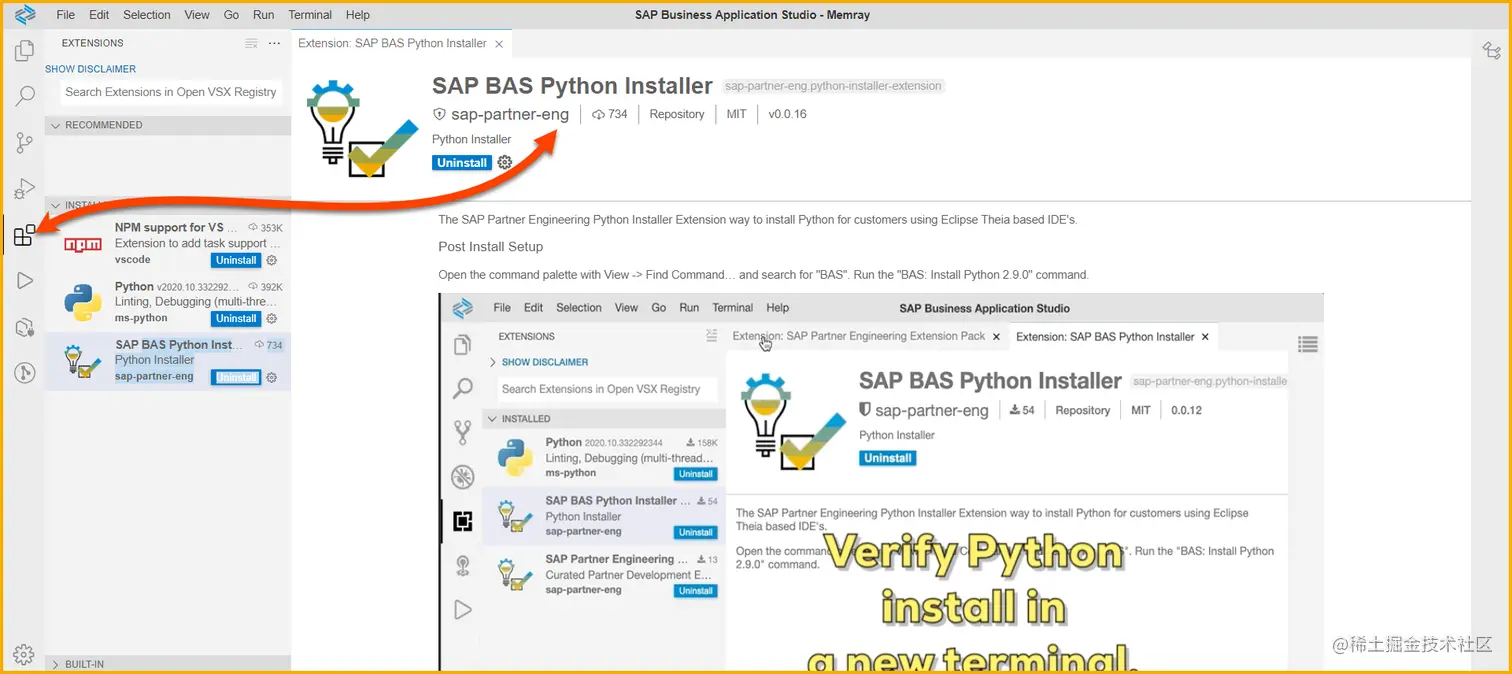Click the npm logo in extension list
Screen dimensions: 1512x674
coord(82,244)
